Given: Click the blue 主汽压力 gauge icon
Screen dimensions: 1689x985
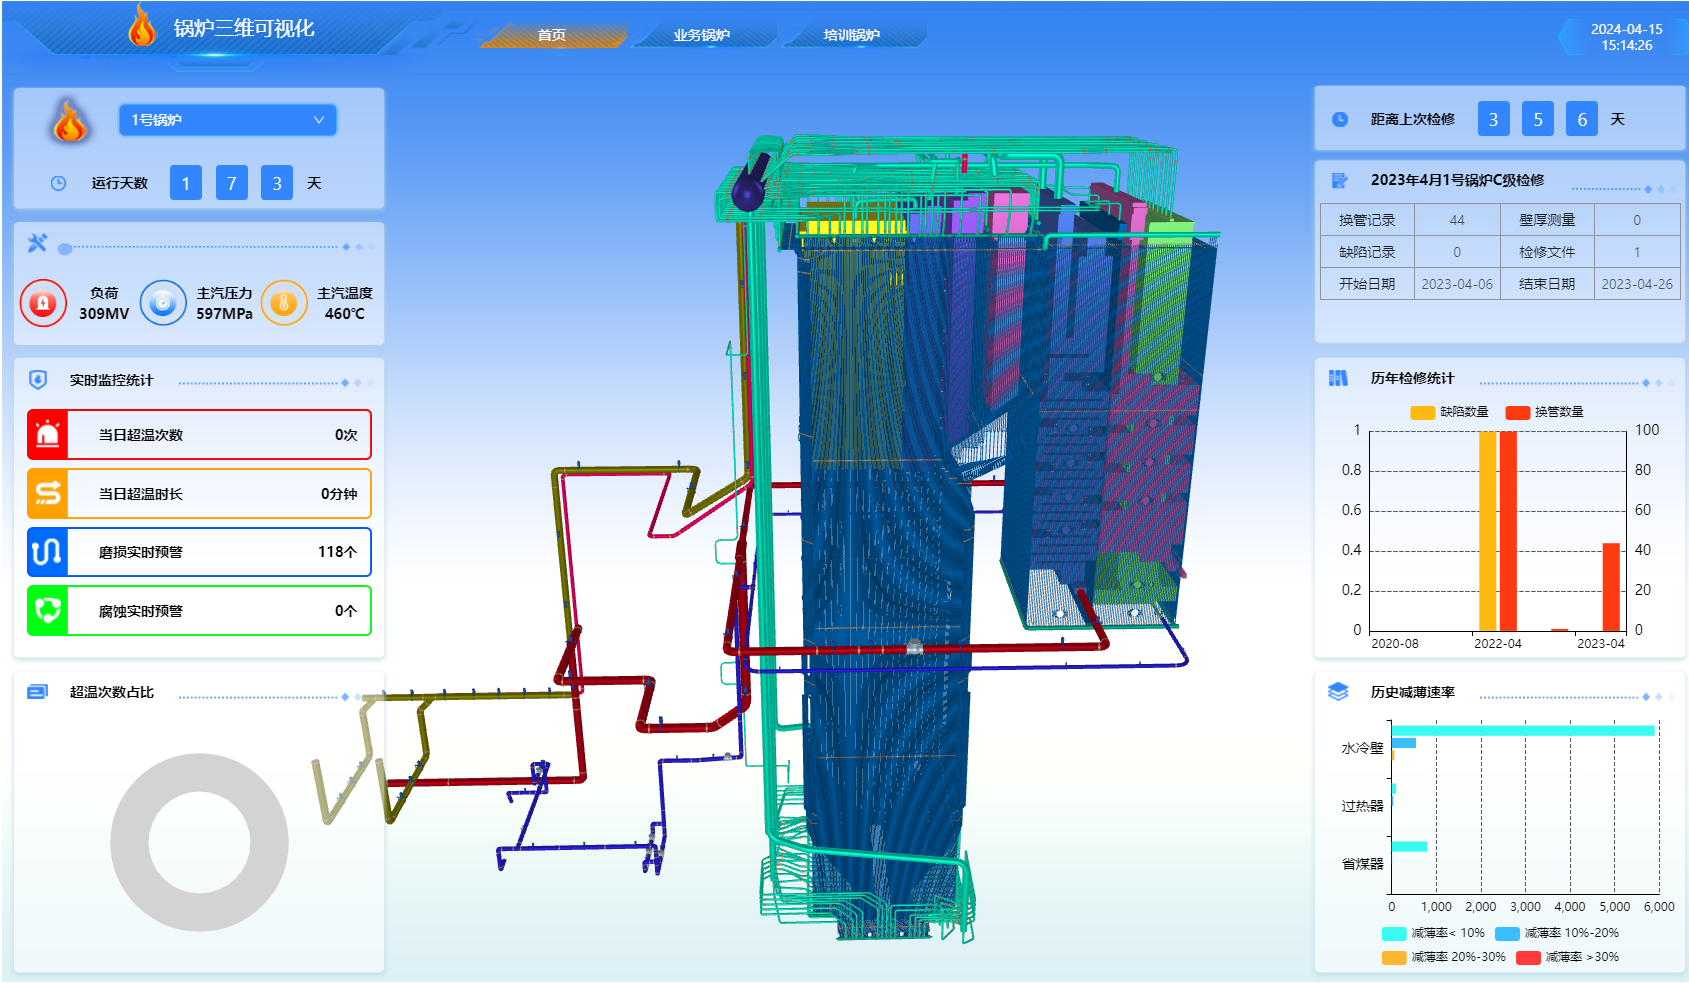Looking at the screenshot, I should point(163,303).
